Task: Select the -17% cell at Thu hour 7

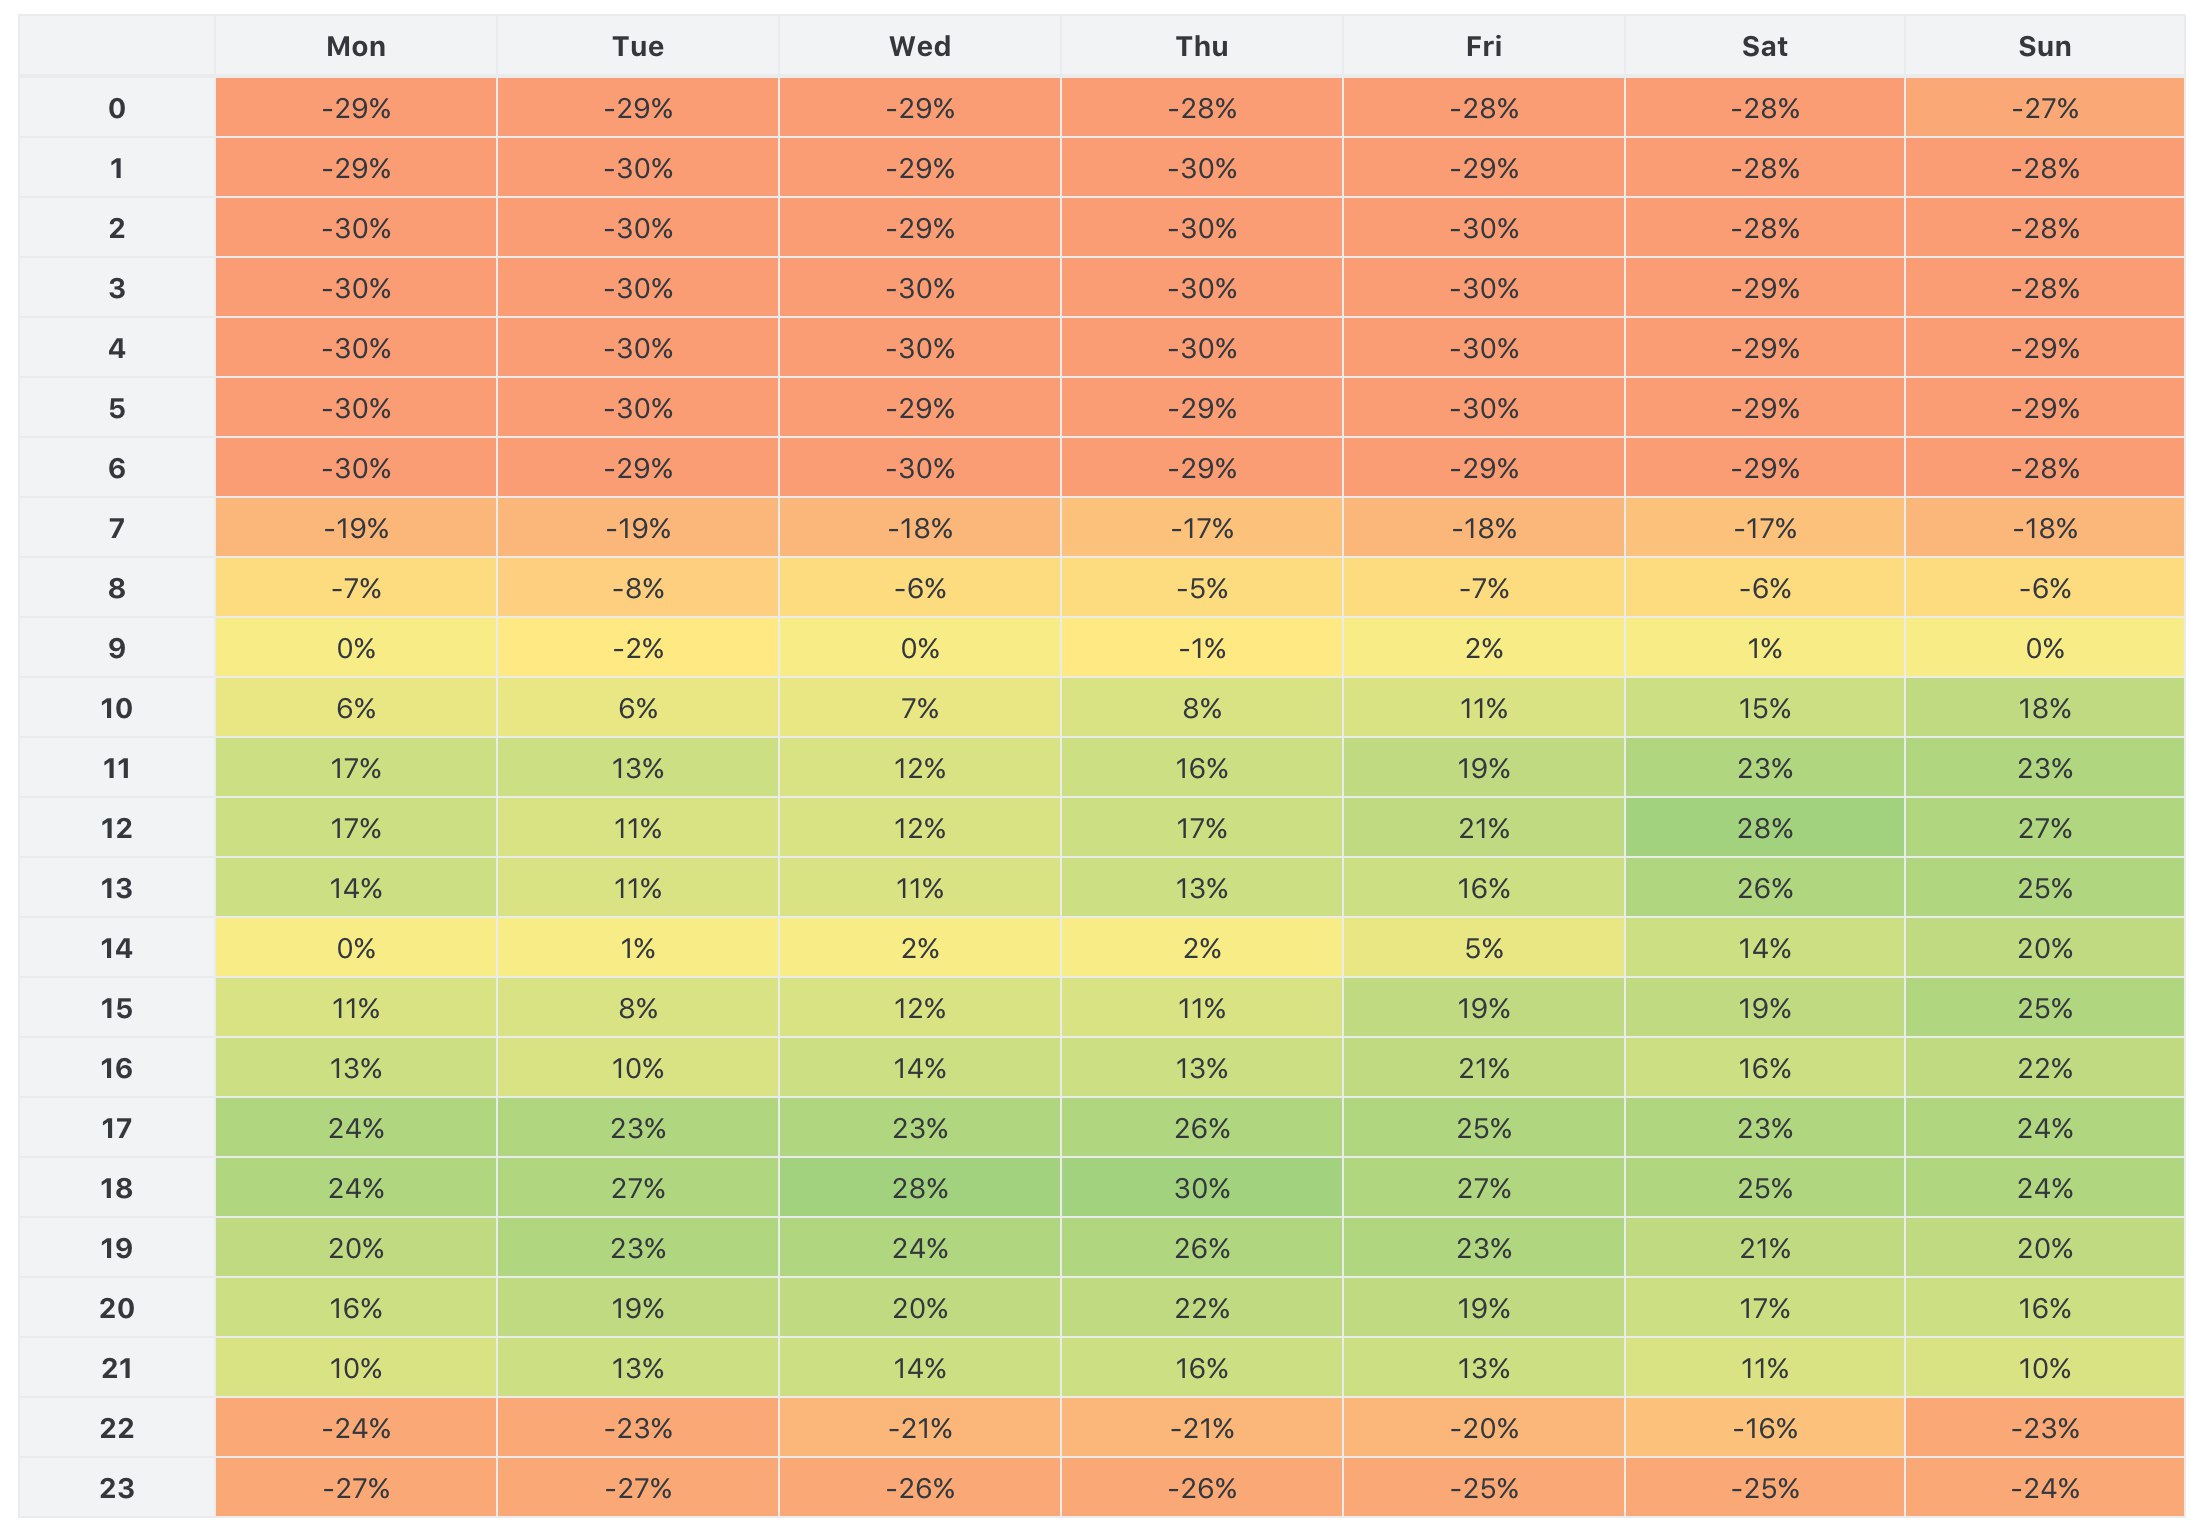Action: [1201, 527]
